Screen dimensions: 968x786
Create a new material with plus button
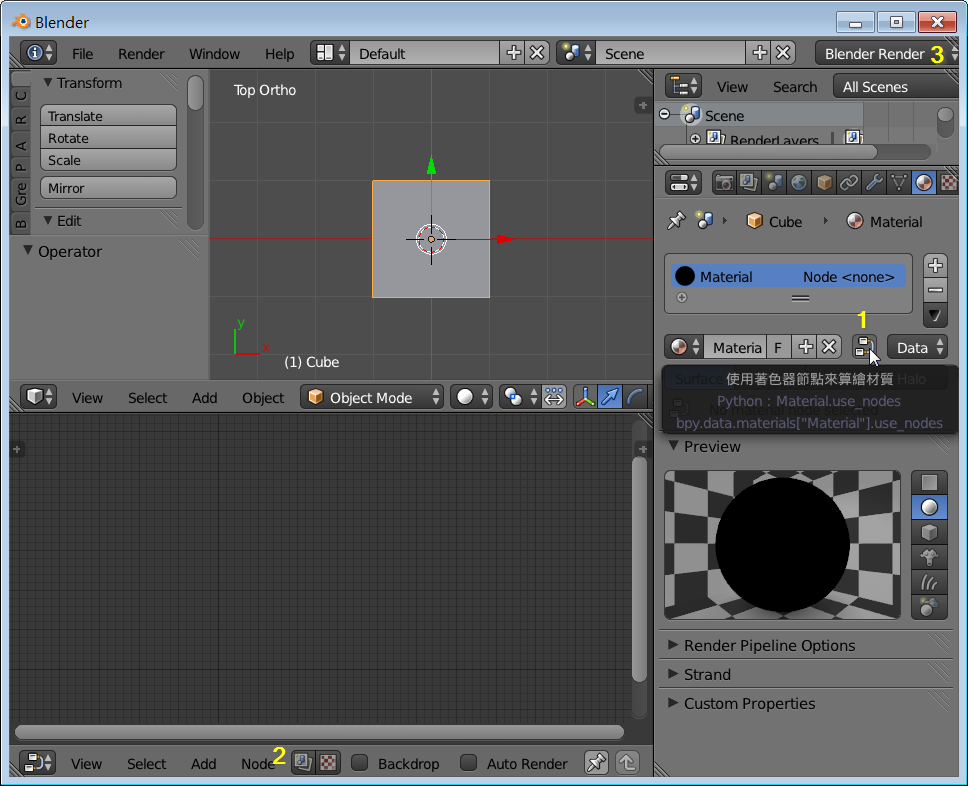coord(805,347)
